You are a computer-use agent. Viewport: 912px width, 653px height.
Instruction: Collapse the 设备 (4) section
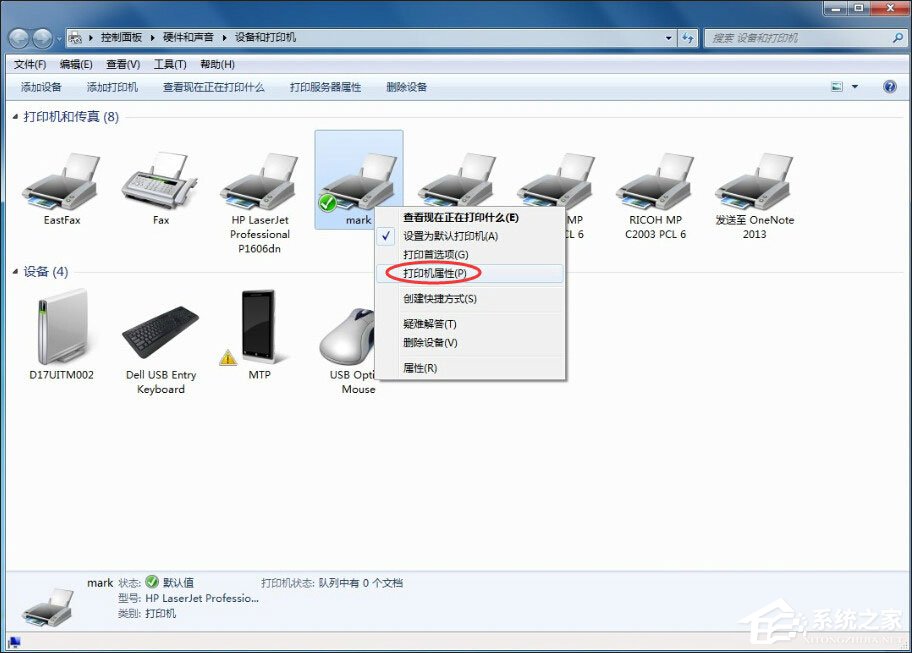coord(17,270)
